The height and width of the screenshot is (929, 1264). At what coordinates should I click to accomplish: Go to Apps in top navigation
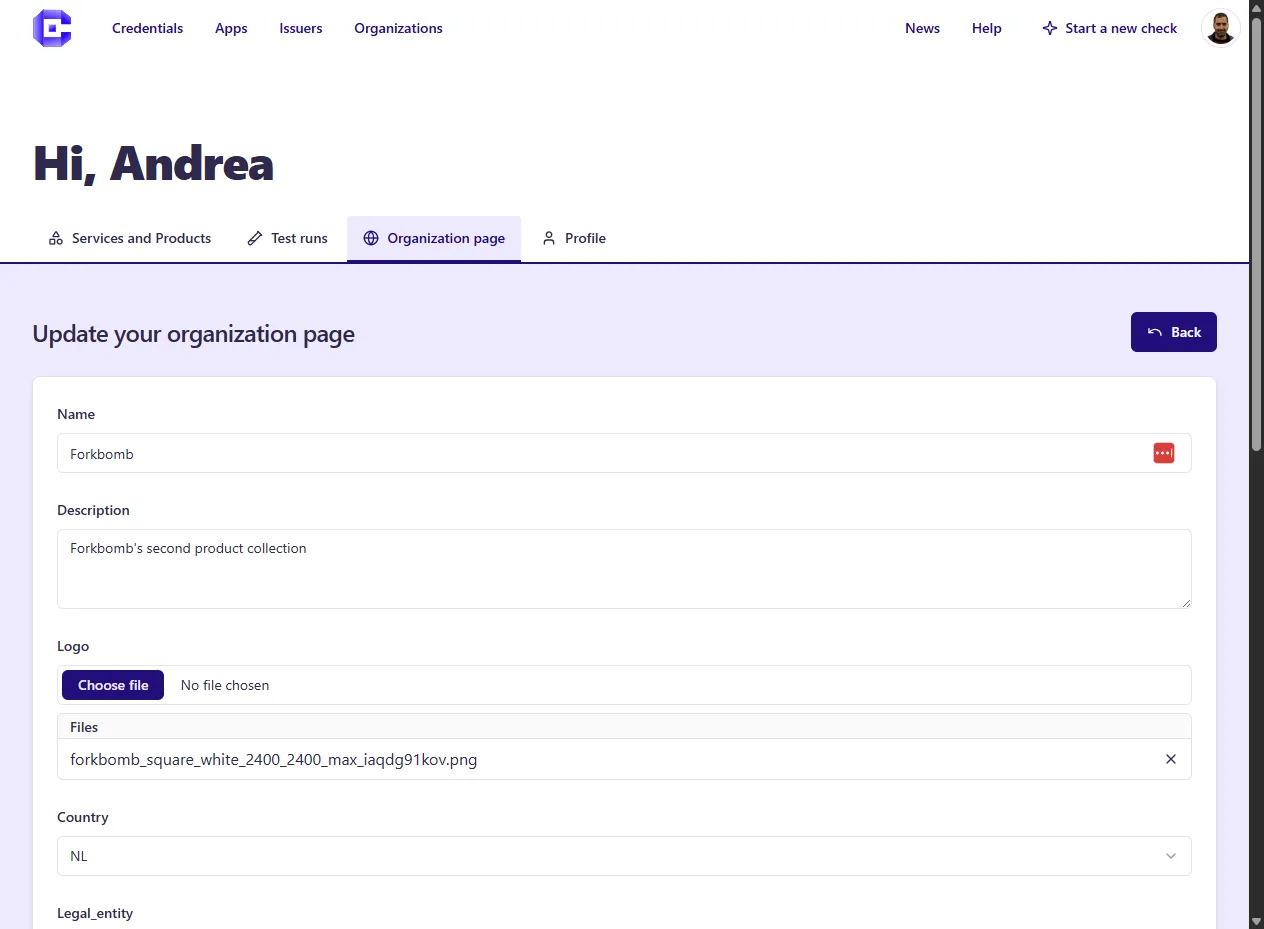[x=231, y=28]
